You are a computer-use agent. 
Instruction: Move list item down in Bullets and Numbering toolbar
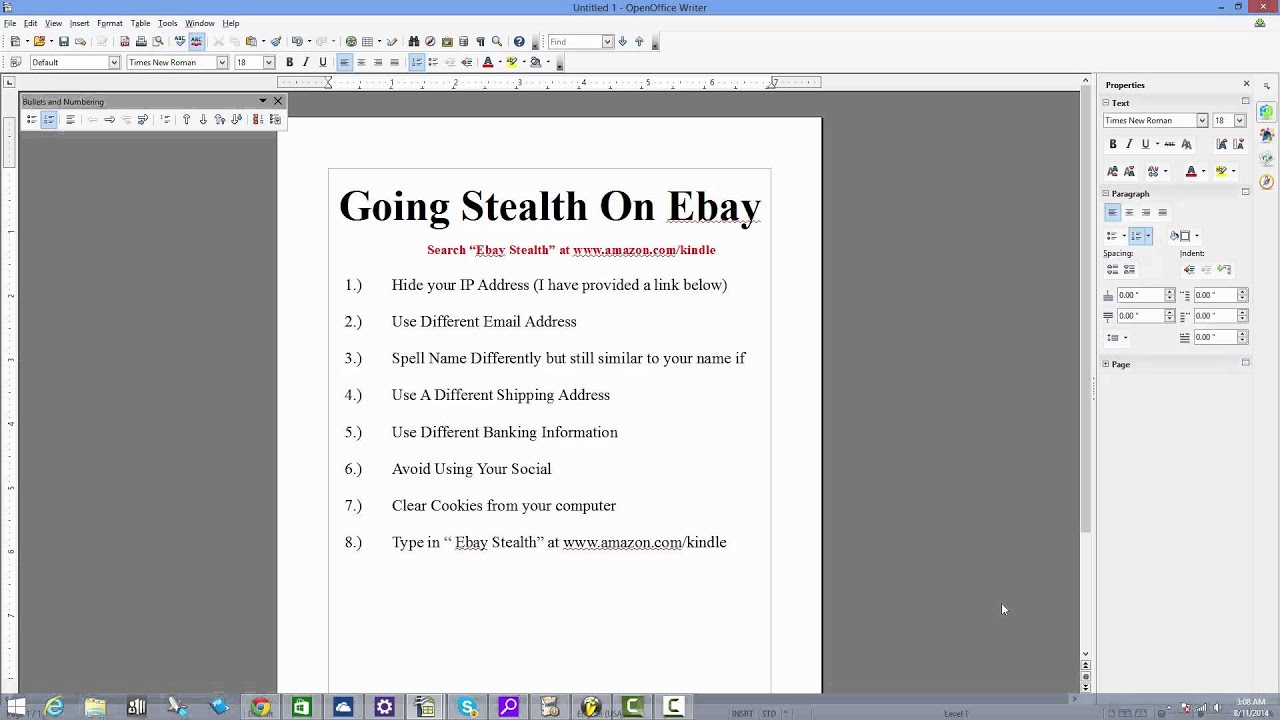203,120
